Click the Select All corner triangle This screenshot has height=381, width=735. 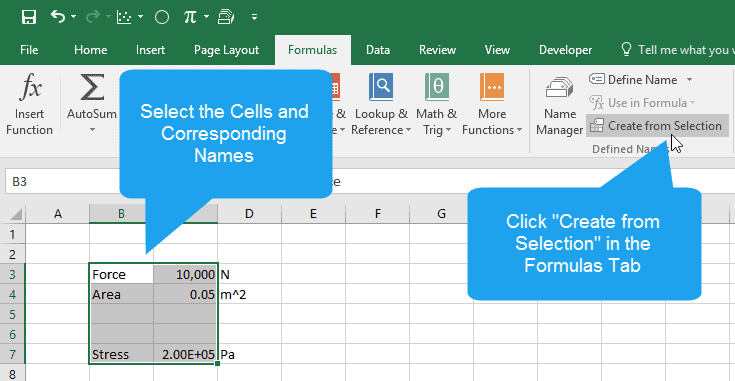(x=15, y=214)
